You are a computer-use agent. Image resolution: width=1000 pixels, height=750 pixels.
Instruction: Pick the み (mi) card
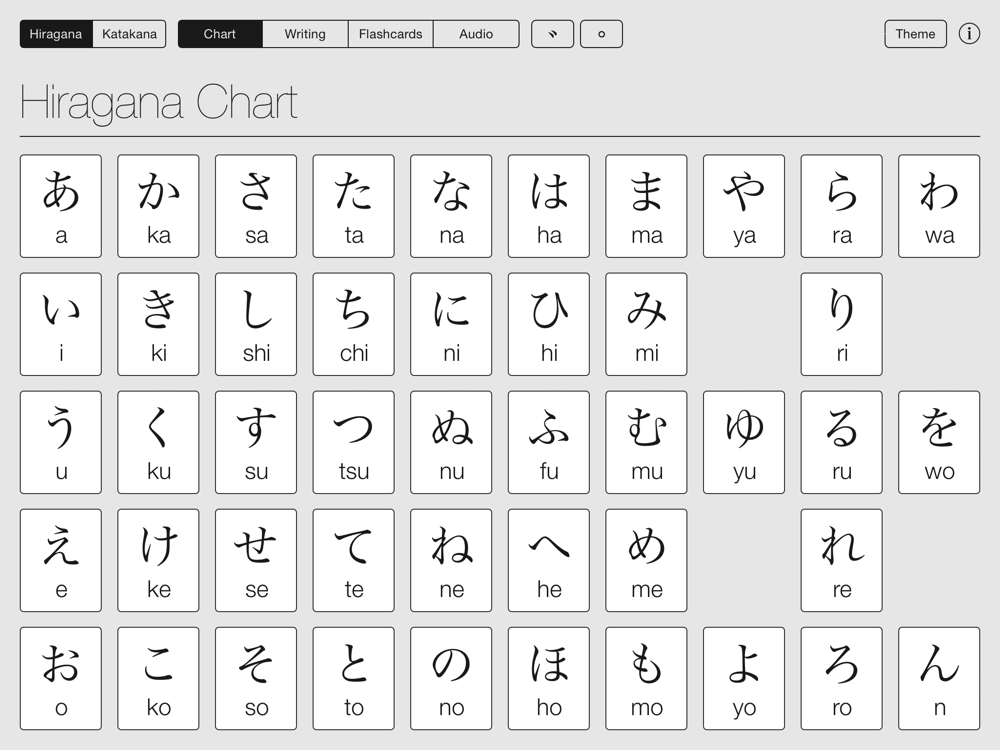tap(646, 324)
